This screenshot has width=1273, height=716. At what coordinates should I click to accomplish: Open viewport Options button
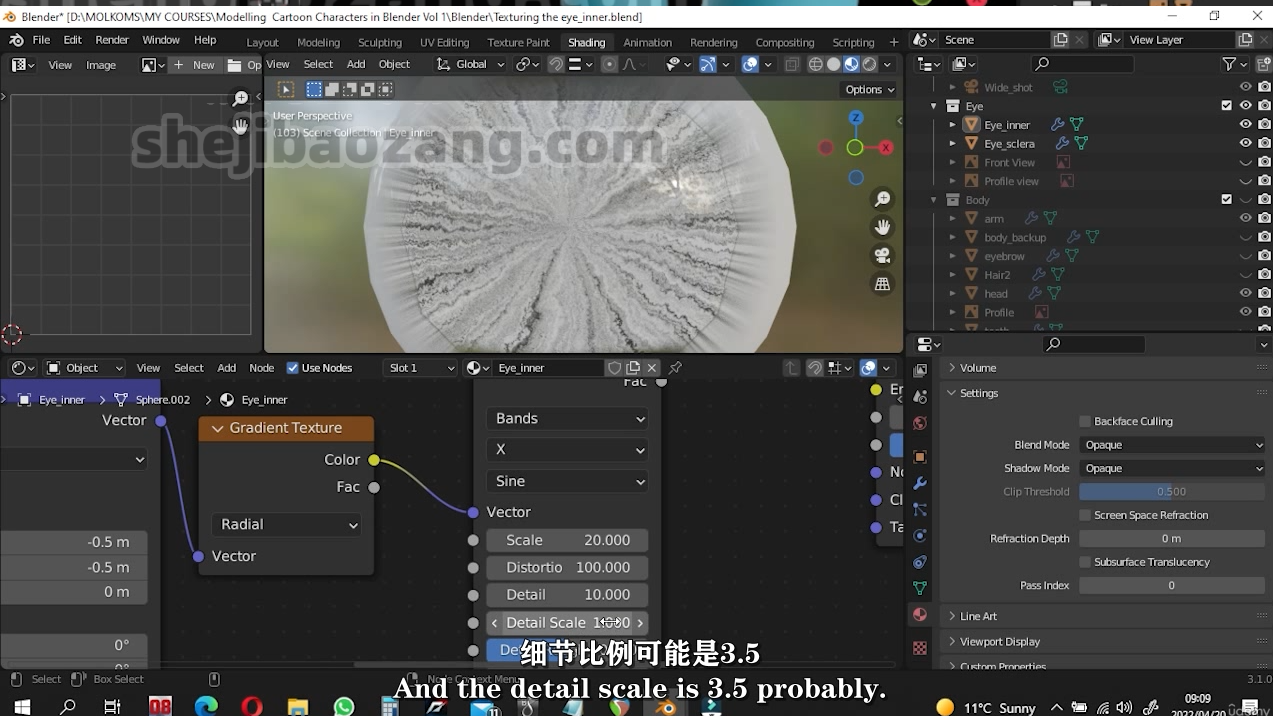click(x=870, y=89)
